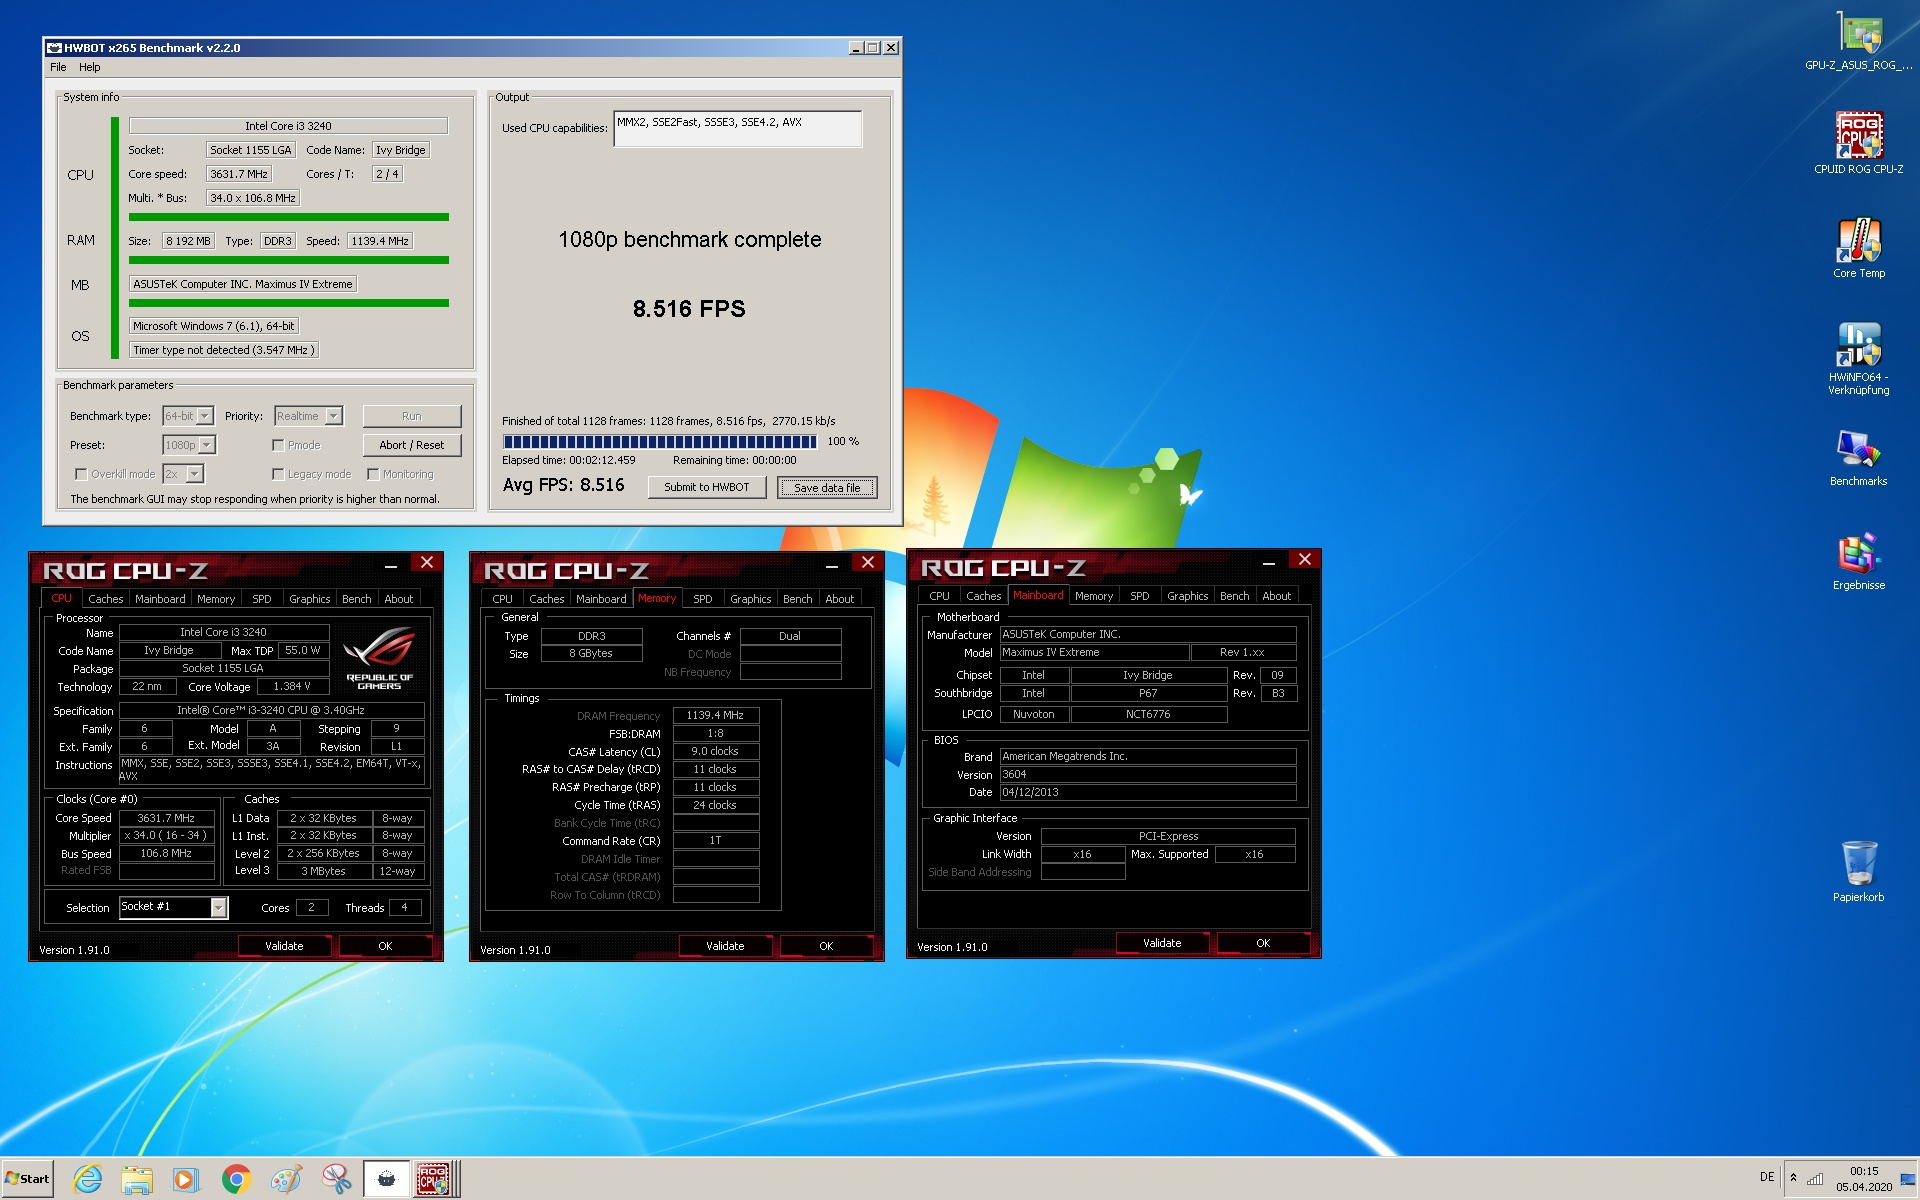
Task: Open Windows Explorer from taskbar
Action: click(x=136, y=1179)
